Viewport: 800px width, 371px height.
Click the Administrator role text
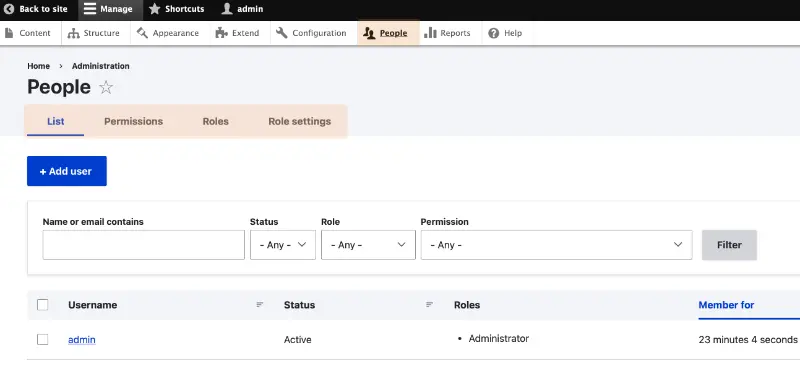(x=498, y=338)
